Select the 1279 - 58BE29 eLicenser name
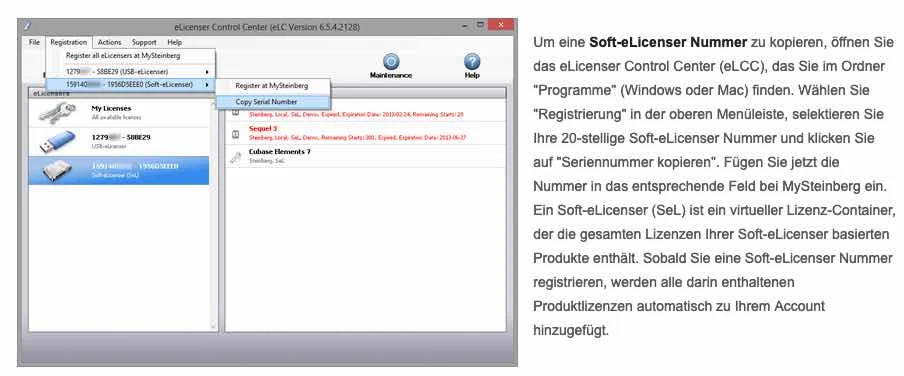904x376 pixels. tap(120, 137)
